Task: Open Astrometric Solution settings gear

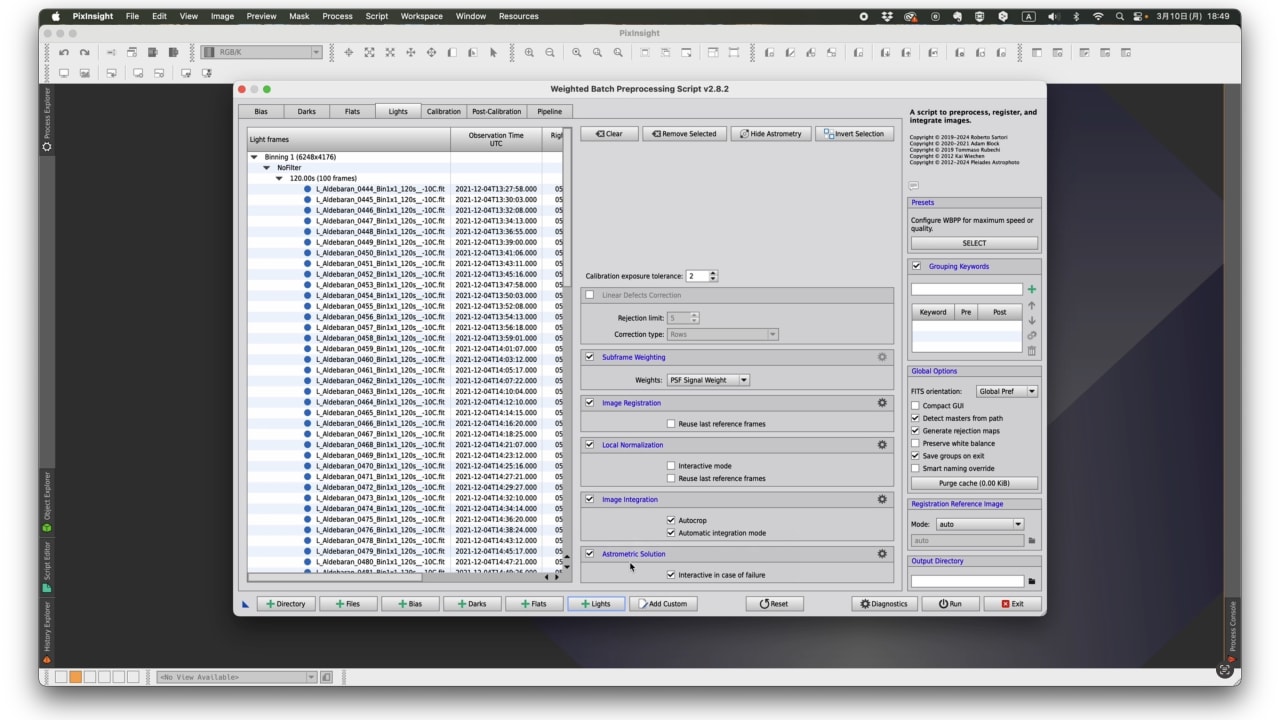Action: pyautogui.click(x=882, y=554)
